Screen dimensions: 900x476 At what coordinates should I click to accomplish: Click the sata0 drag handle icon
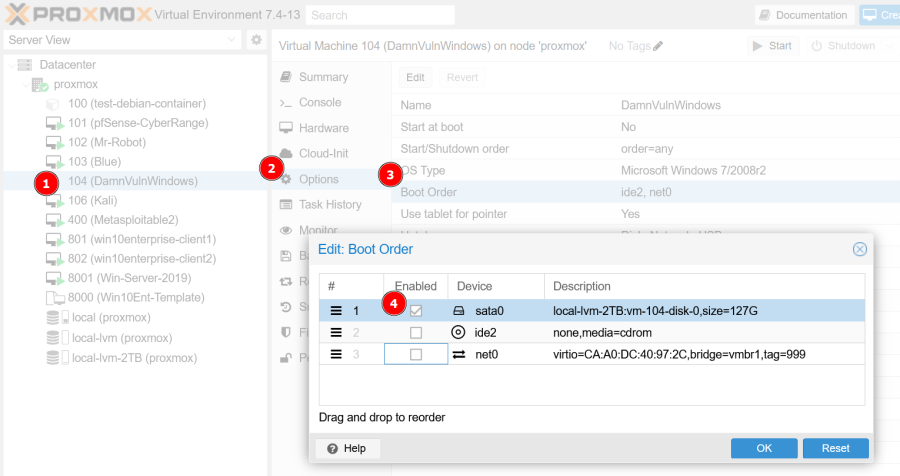(x=337, y=311)
